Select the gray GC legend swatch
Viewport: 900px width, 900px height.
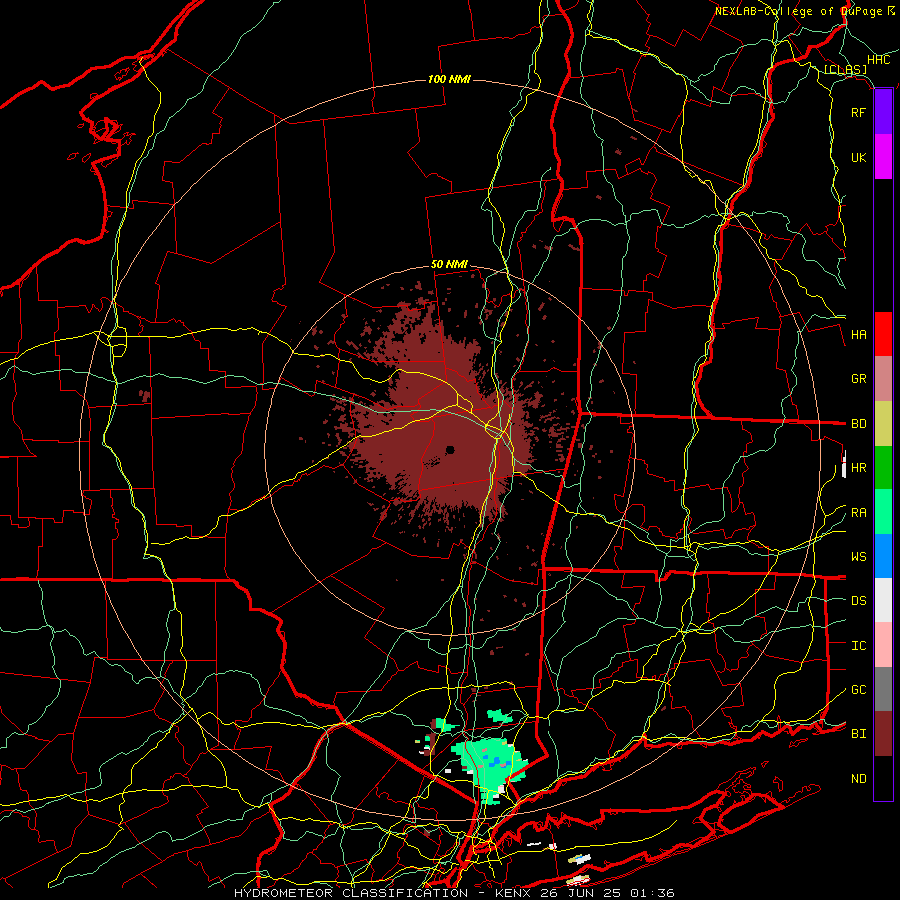coord(883,689)
